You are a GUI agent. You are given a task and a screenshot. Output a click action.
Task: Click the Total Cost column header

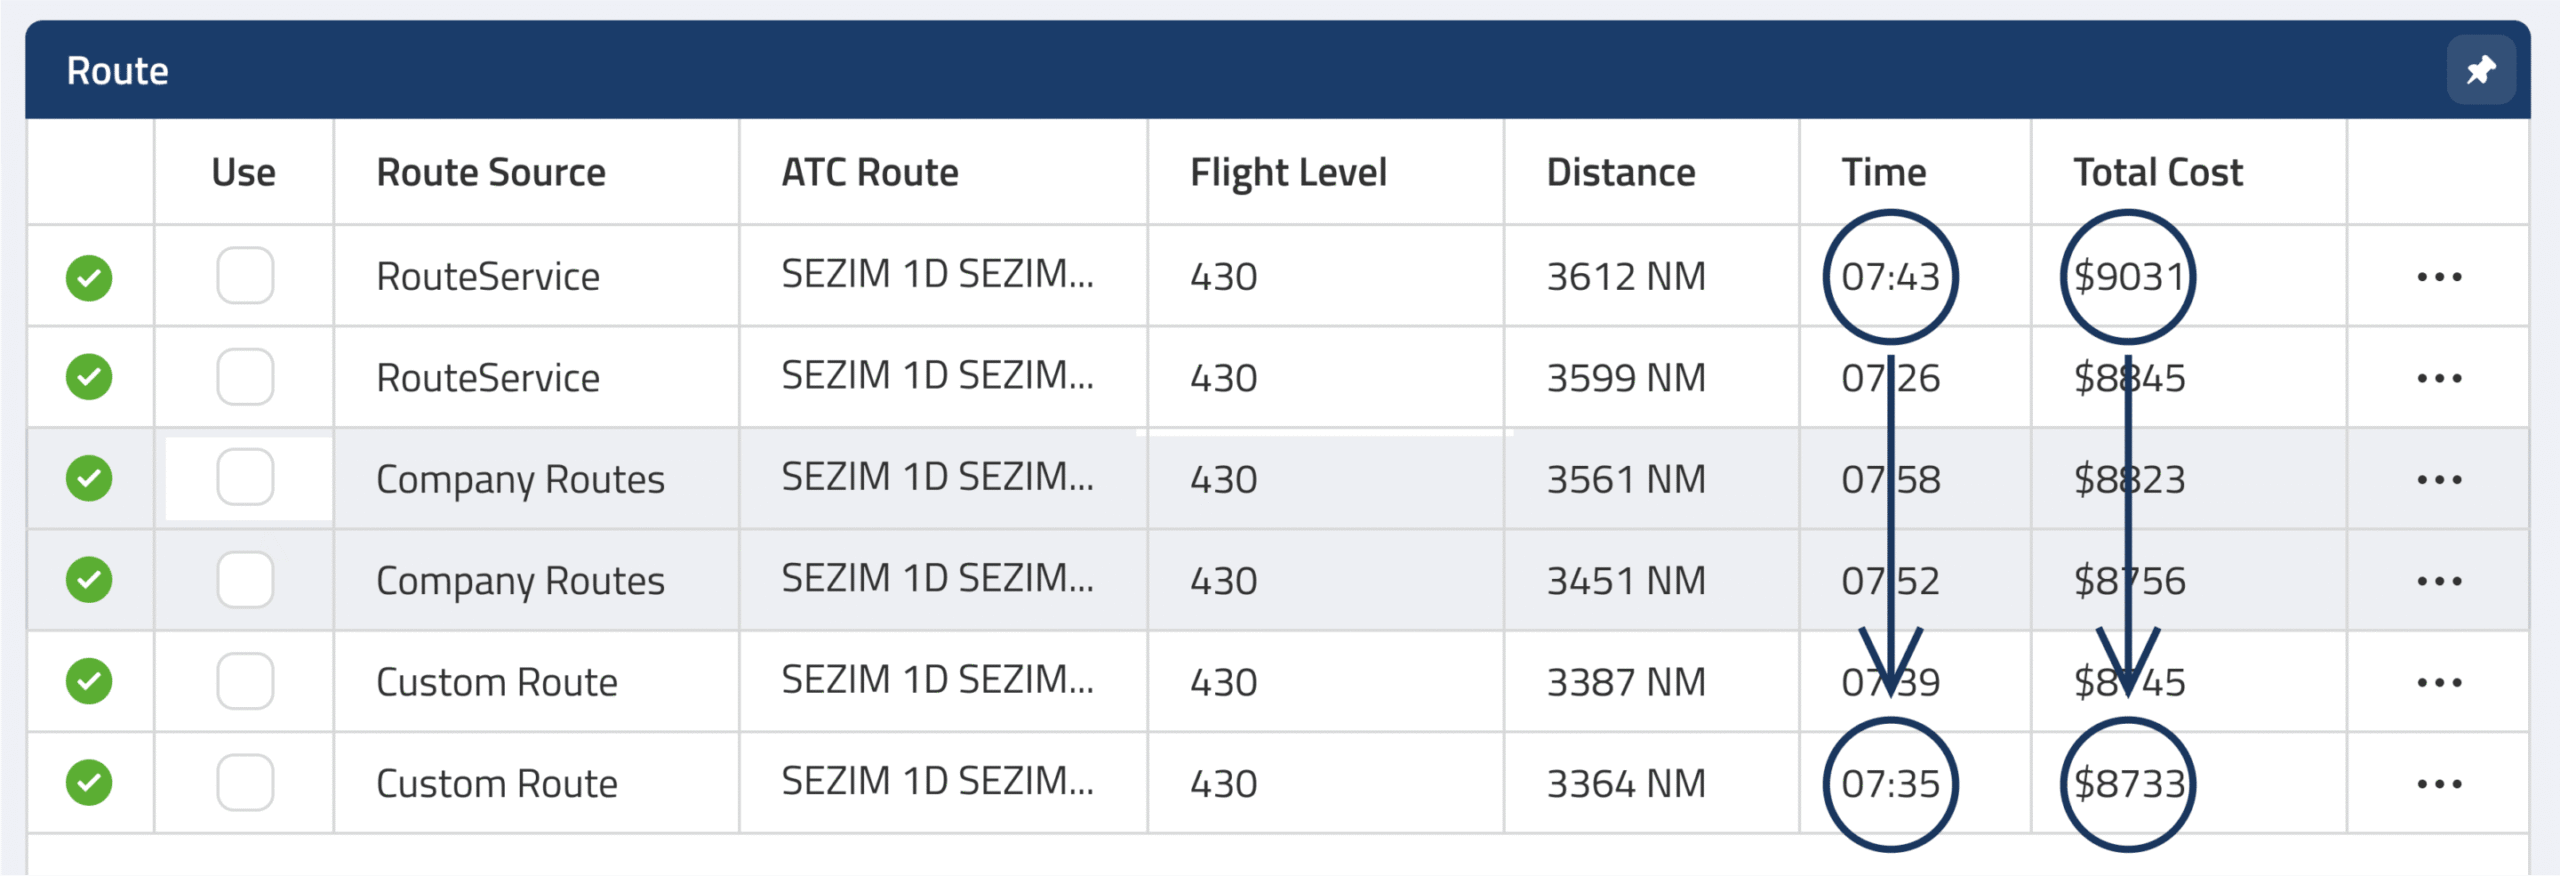pyautogui.click(x=2158, y=172)
